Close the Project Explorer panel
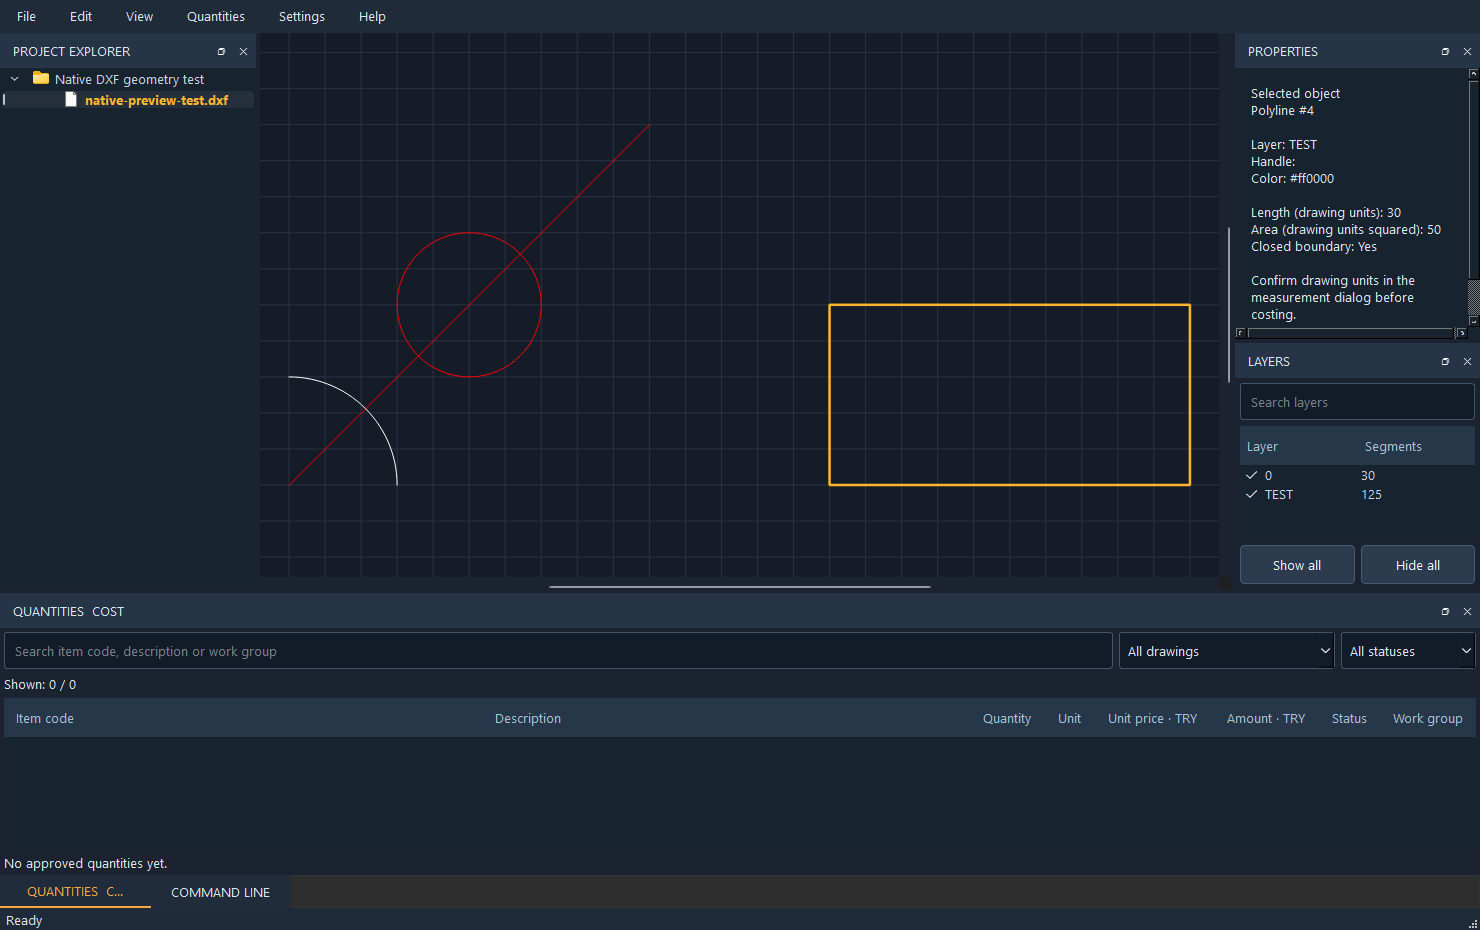The width and height of the screenshot is (1480, 930). click(x=243, y=51)
